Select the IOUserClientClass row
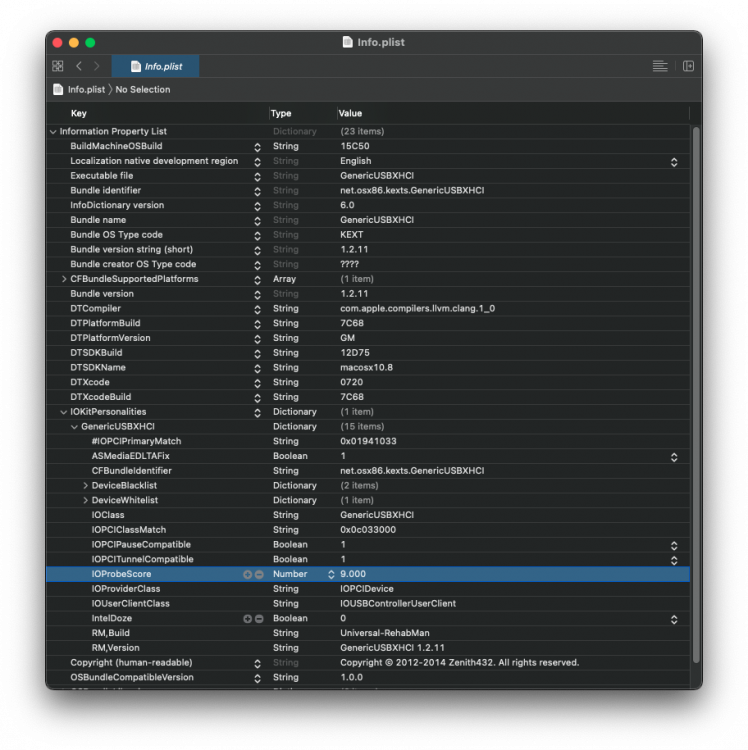The height and width of the screenshot is (750, 748). pyautogui.click(x=368, y=604)
